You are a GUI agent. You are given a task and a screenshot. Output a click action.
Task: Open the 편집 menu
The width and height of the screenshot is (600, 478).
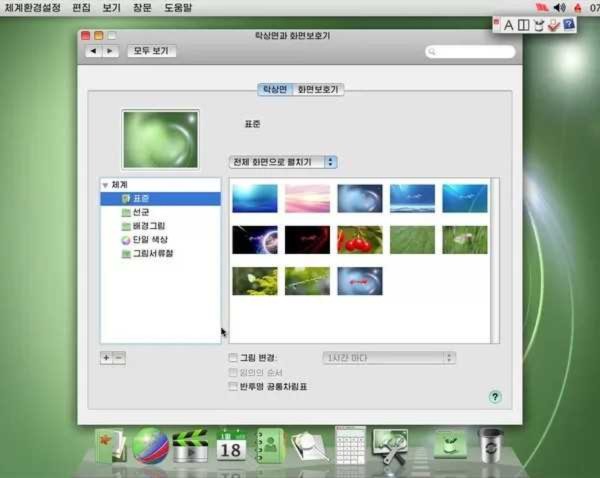pyautogui.click(x=81, y=8)
